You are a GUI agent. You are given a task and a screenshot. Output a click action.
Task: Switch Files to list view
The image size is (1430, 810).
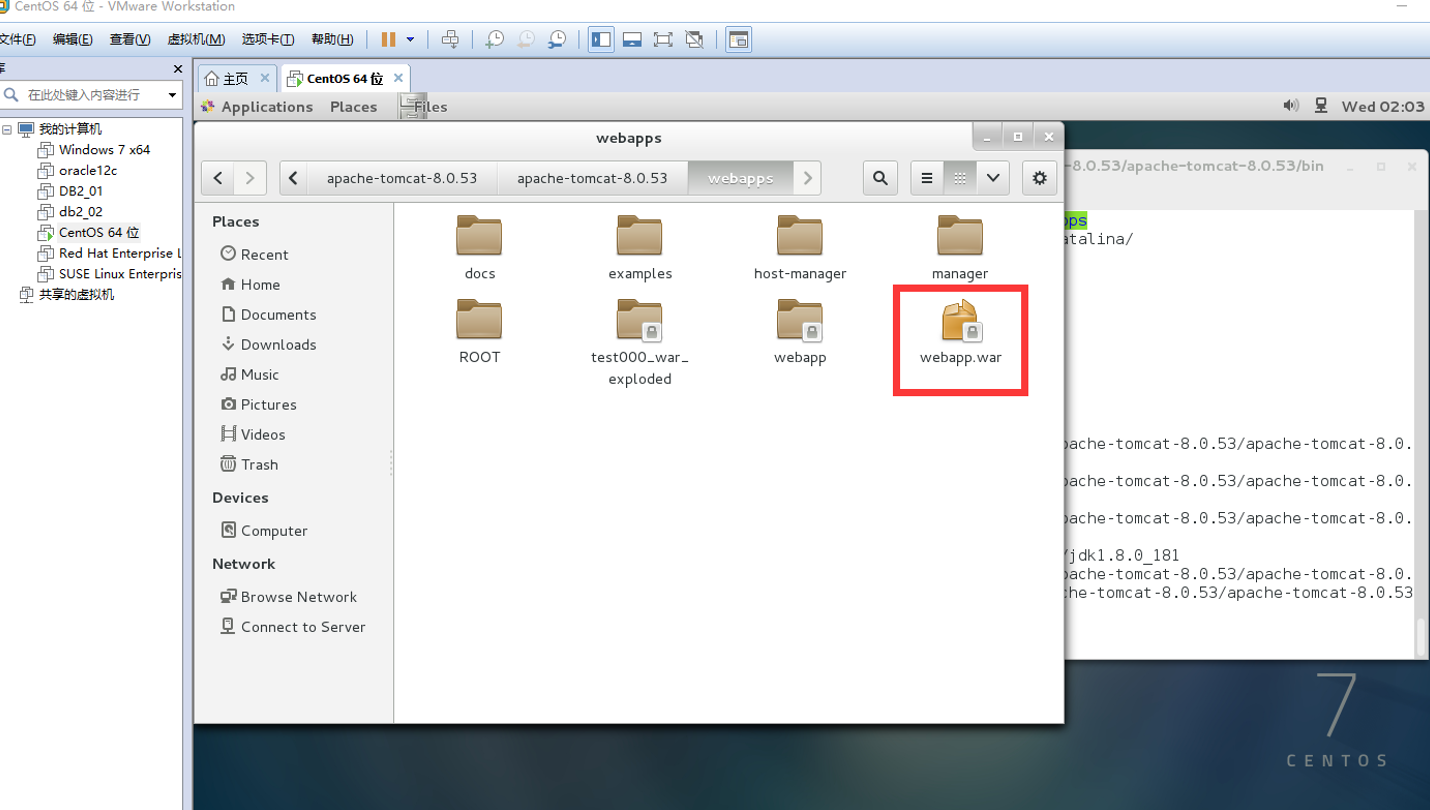pos(927,178)
